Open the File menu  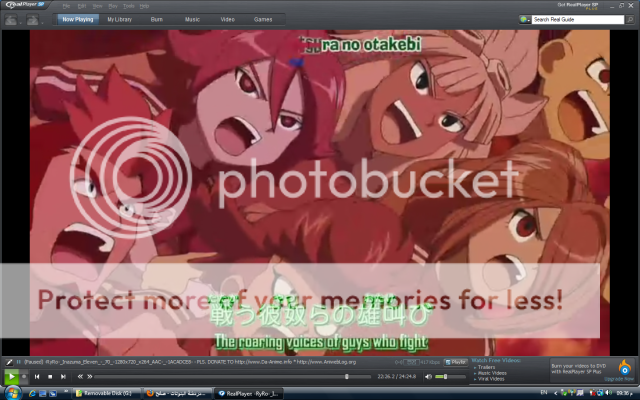pos(67,6)
